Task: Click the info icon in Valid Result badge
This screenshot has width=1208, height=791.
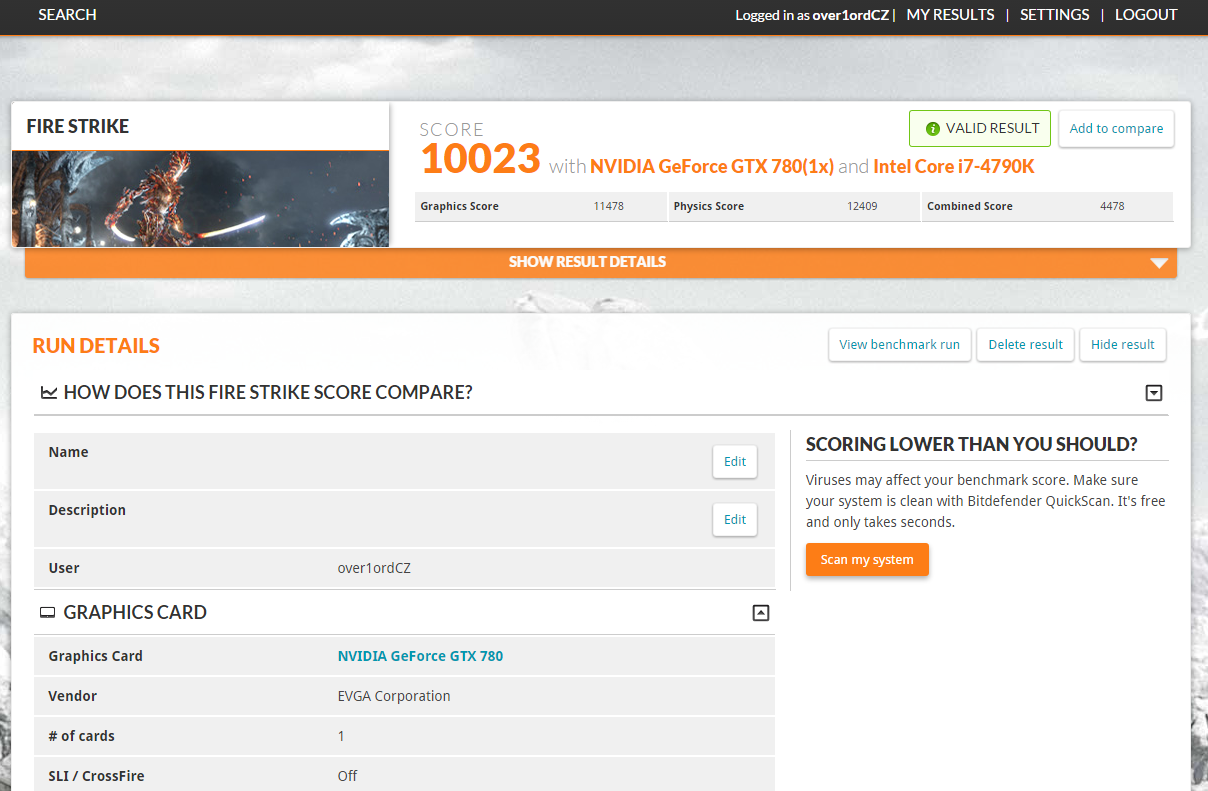Action: click(932, 128)
